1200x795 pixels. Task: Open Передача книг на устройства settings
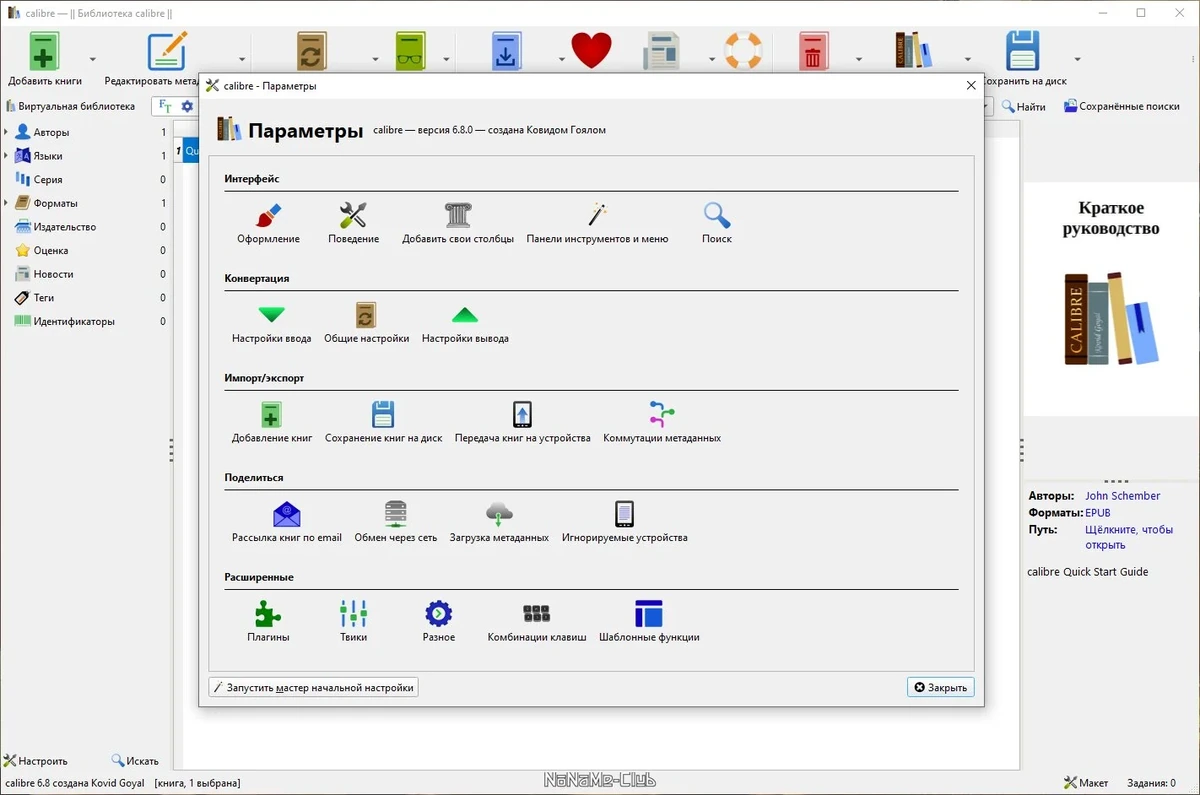(522, 422)
